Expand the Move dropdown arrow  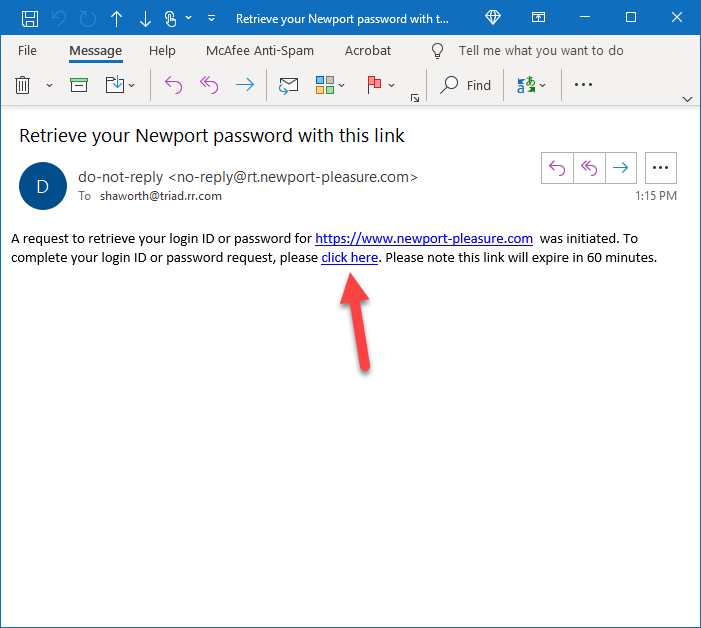132,85
